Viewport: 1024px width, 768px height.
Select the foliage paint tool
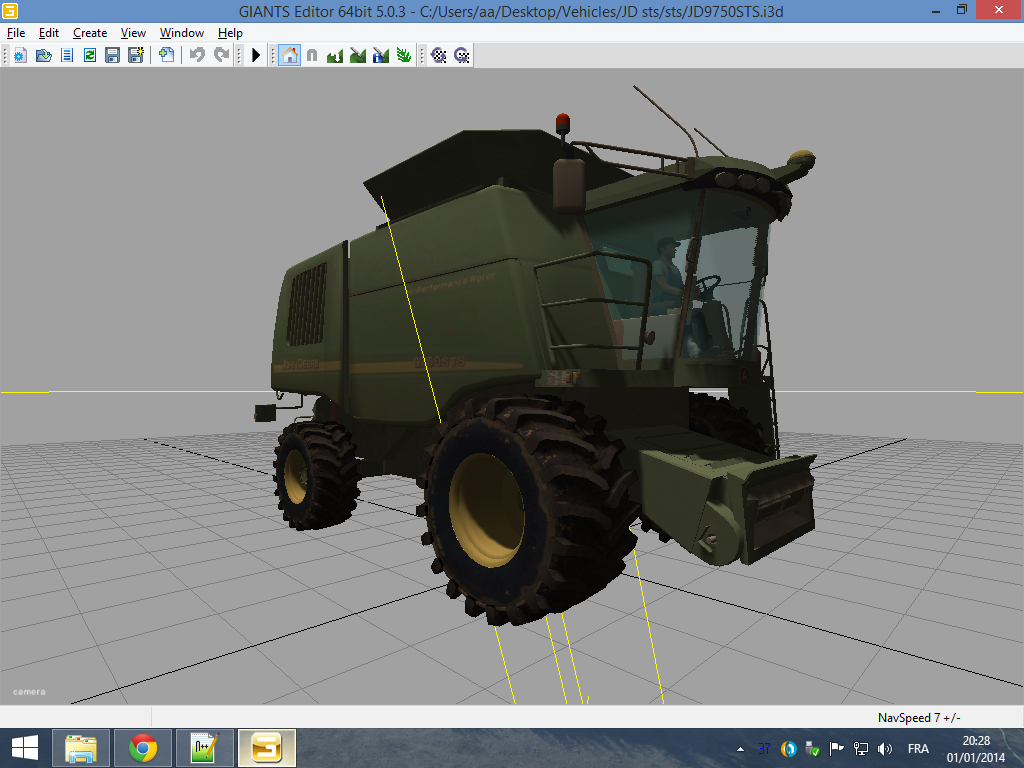(x=404, y=56)
